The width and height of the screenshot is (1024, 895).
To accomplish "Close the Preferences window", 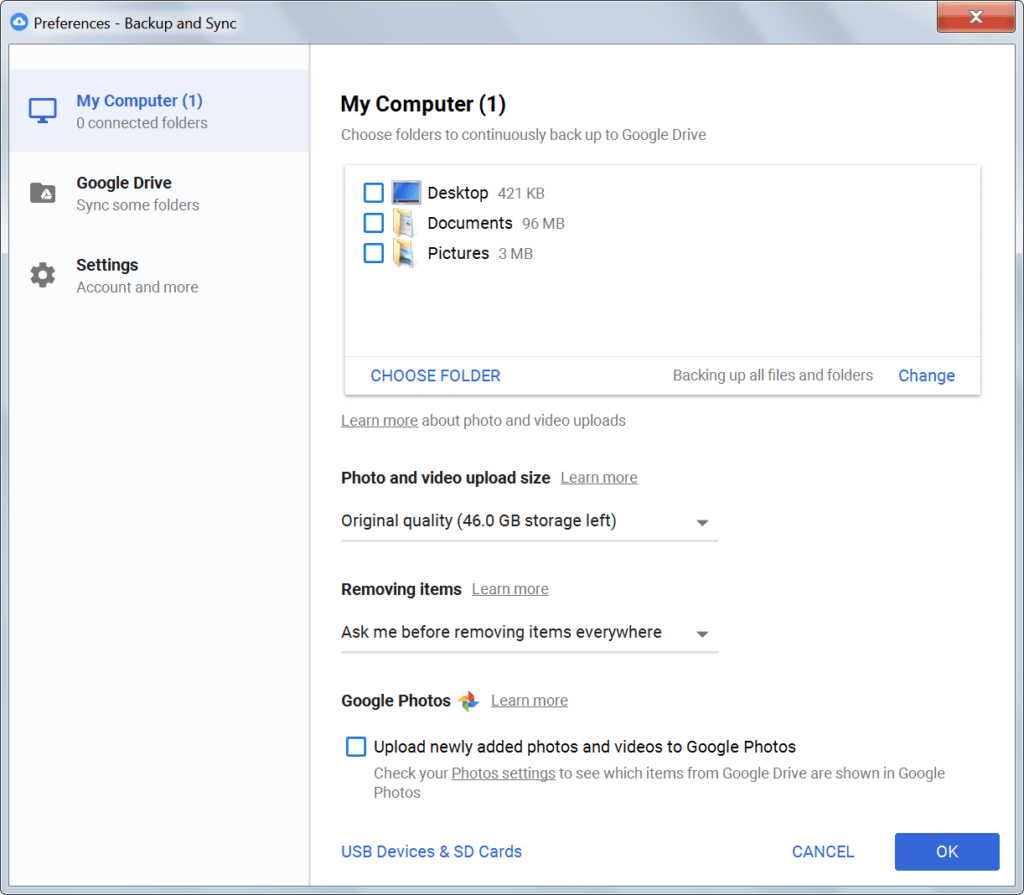I will pyautogui.click(x=976, y=17).
